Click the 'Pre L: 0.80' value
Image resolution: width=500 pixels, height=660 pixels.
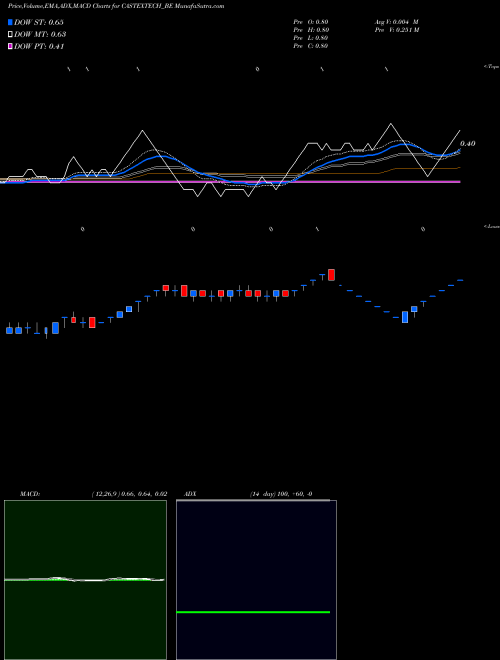(311, 38)
